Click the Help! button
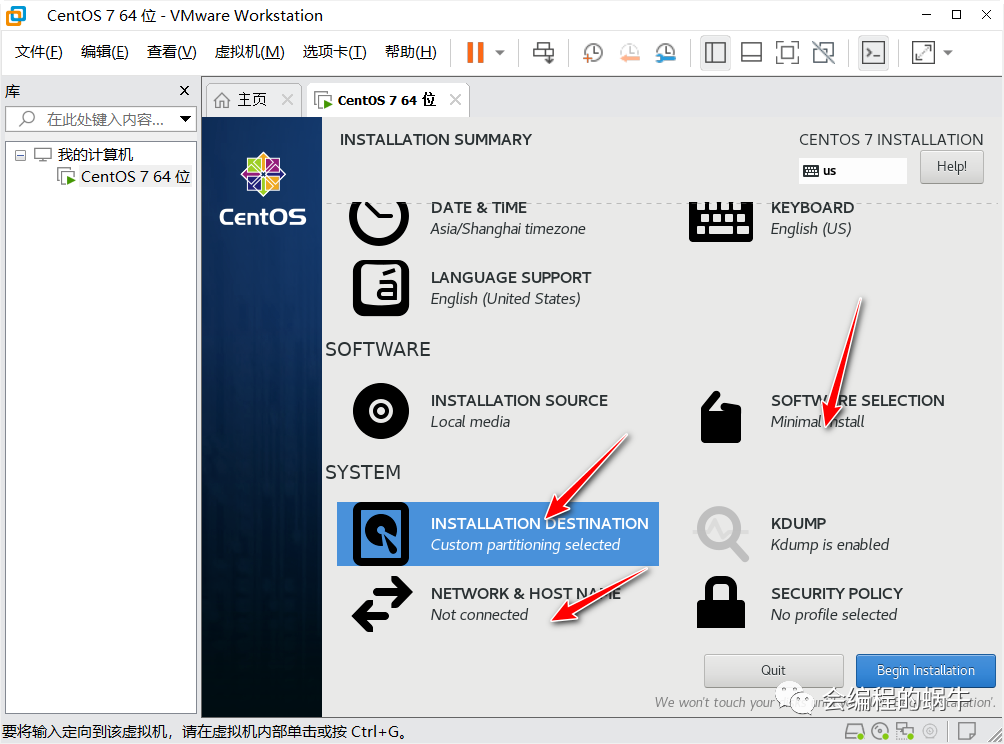This screenshot has height=744, width=1004. point(951,166)
